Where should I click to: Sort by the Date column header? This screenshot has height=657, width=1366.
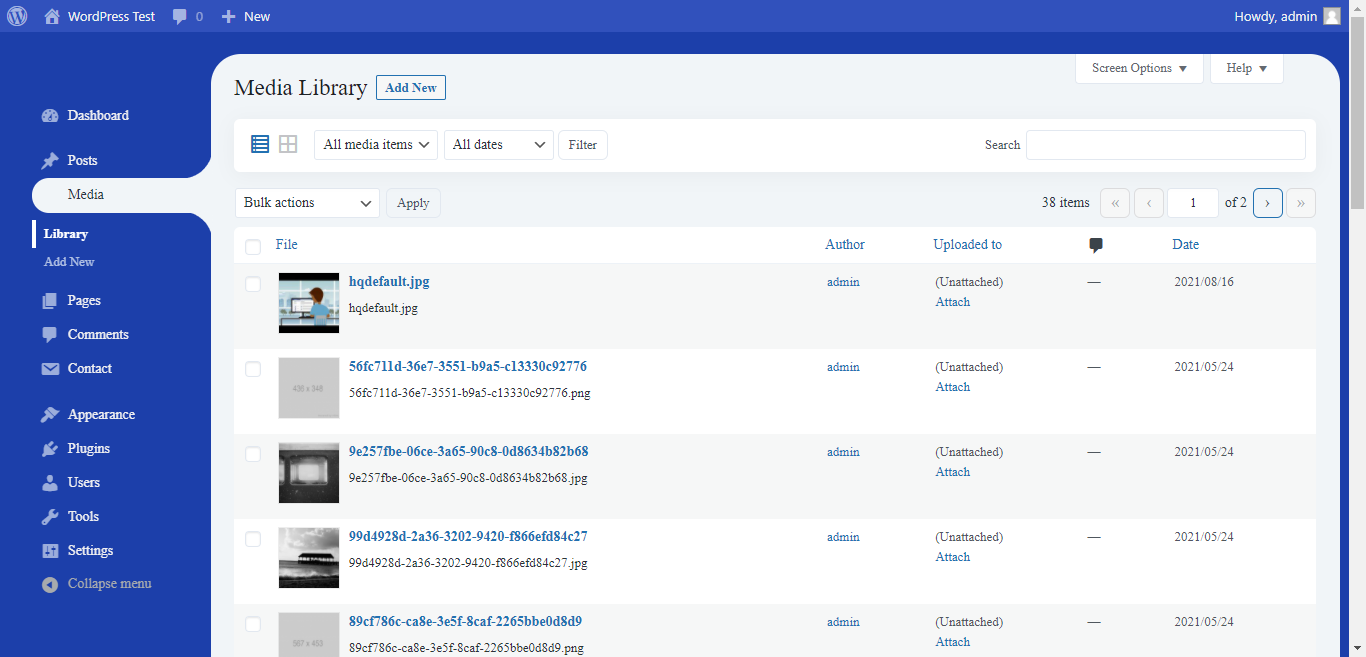(x=1185, y=245)
